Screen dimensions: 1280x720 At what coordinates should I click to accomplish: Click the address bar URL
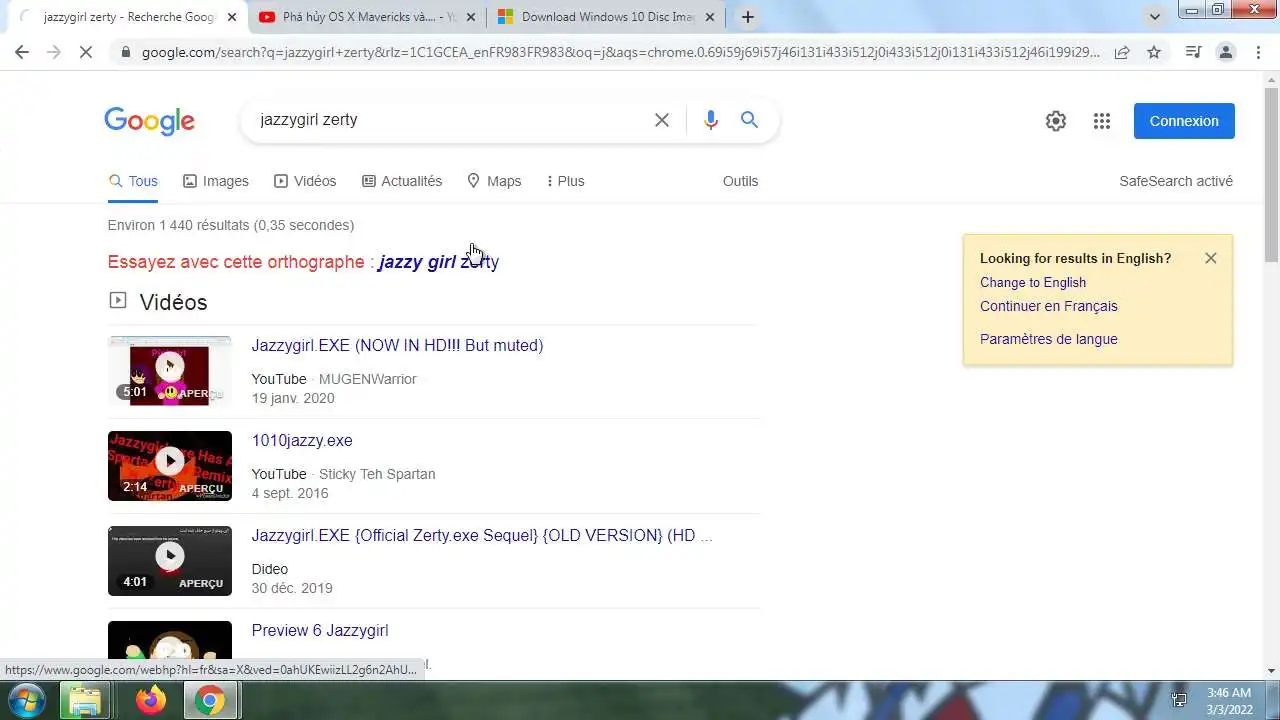tap(620, 52)
